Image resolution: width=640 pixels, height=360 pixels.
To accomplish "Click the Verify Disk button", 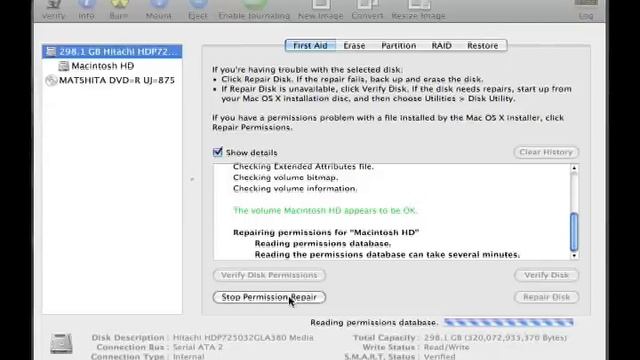I will [x=546, y=275].
